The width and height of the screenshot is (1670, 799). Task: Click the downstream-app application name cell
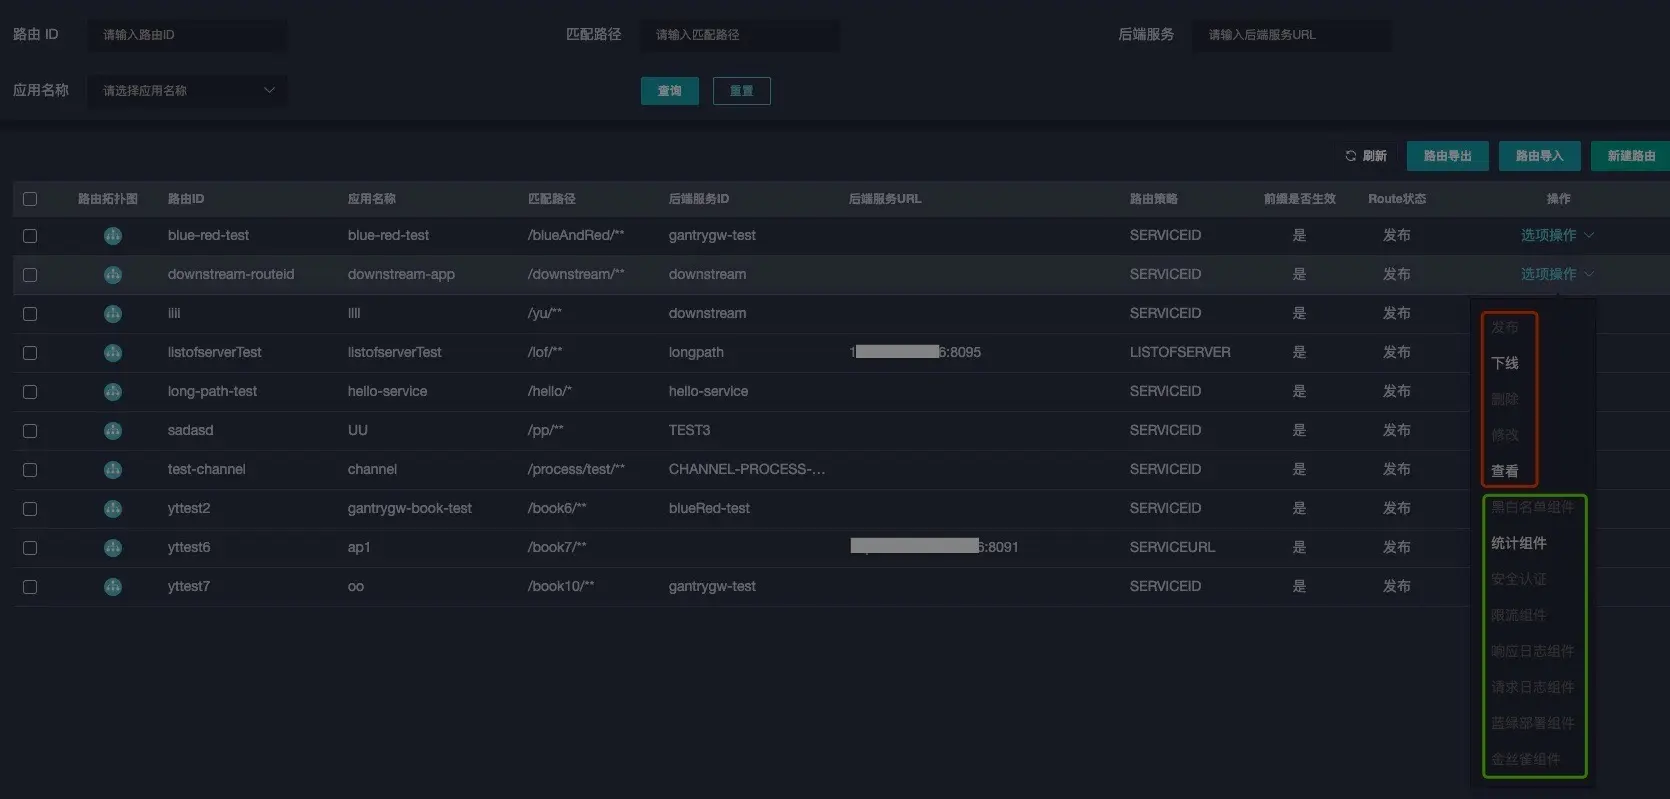pyautogui.click(x=401, y=274)
